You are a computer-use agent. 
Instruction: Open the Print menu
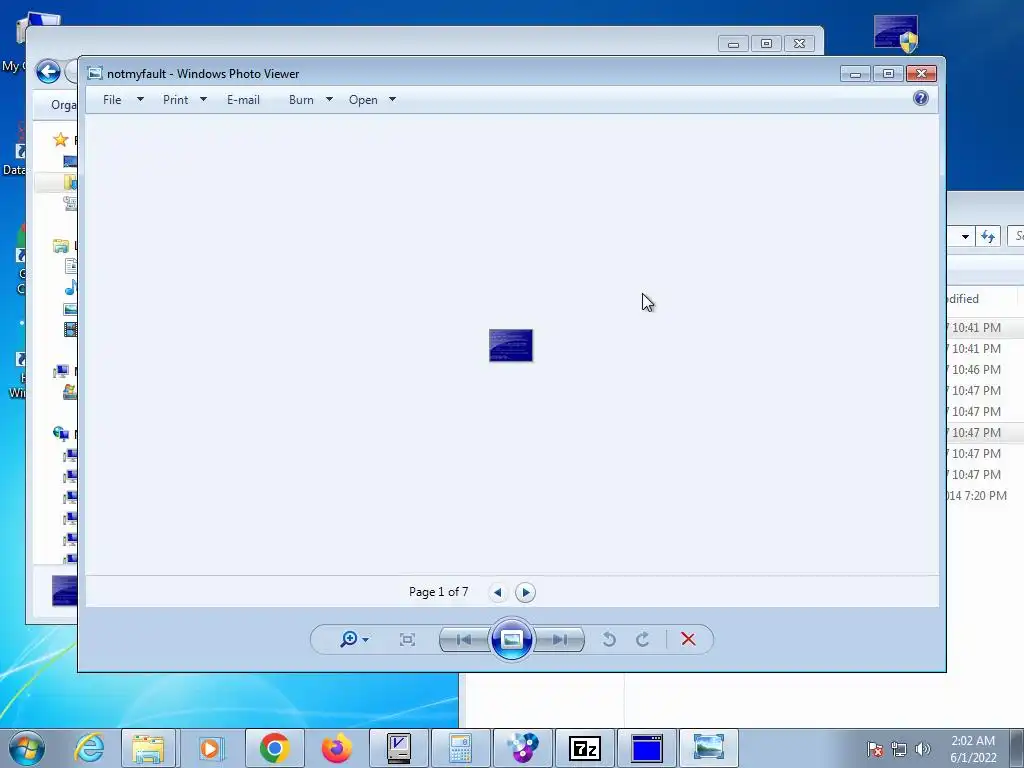click(175, 100)
